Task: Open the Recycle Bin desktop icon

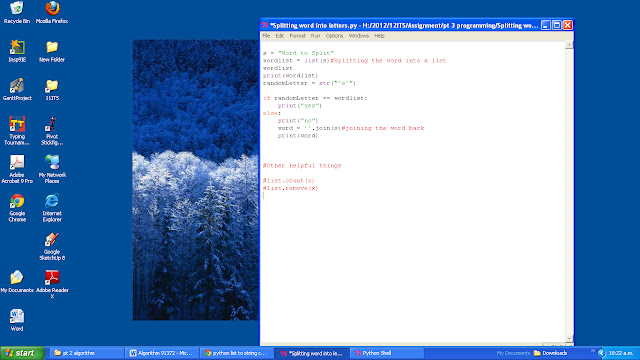Action: point(17,12)
